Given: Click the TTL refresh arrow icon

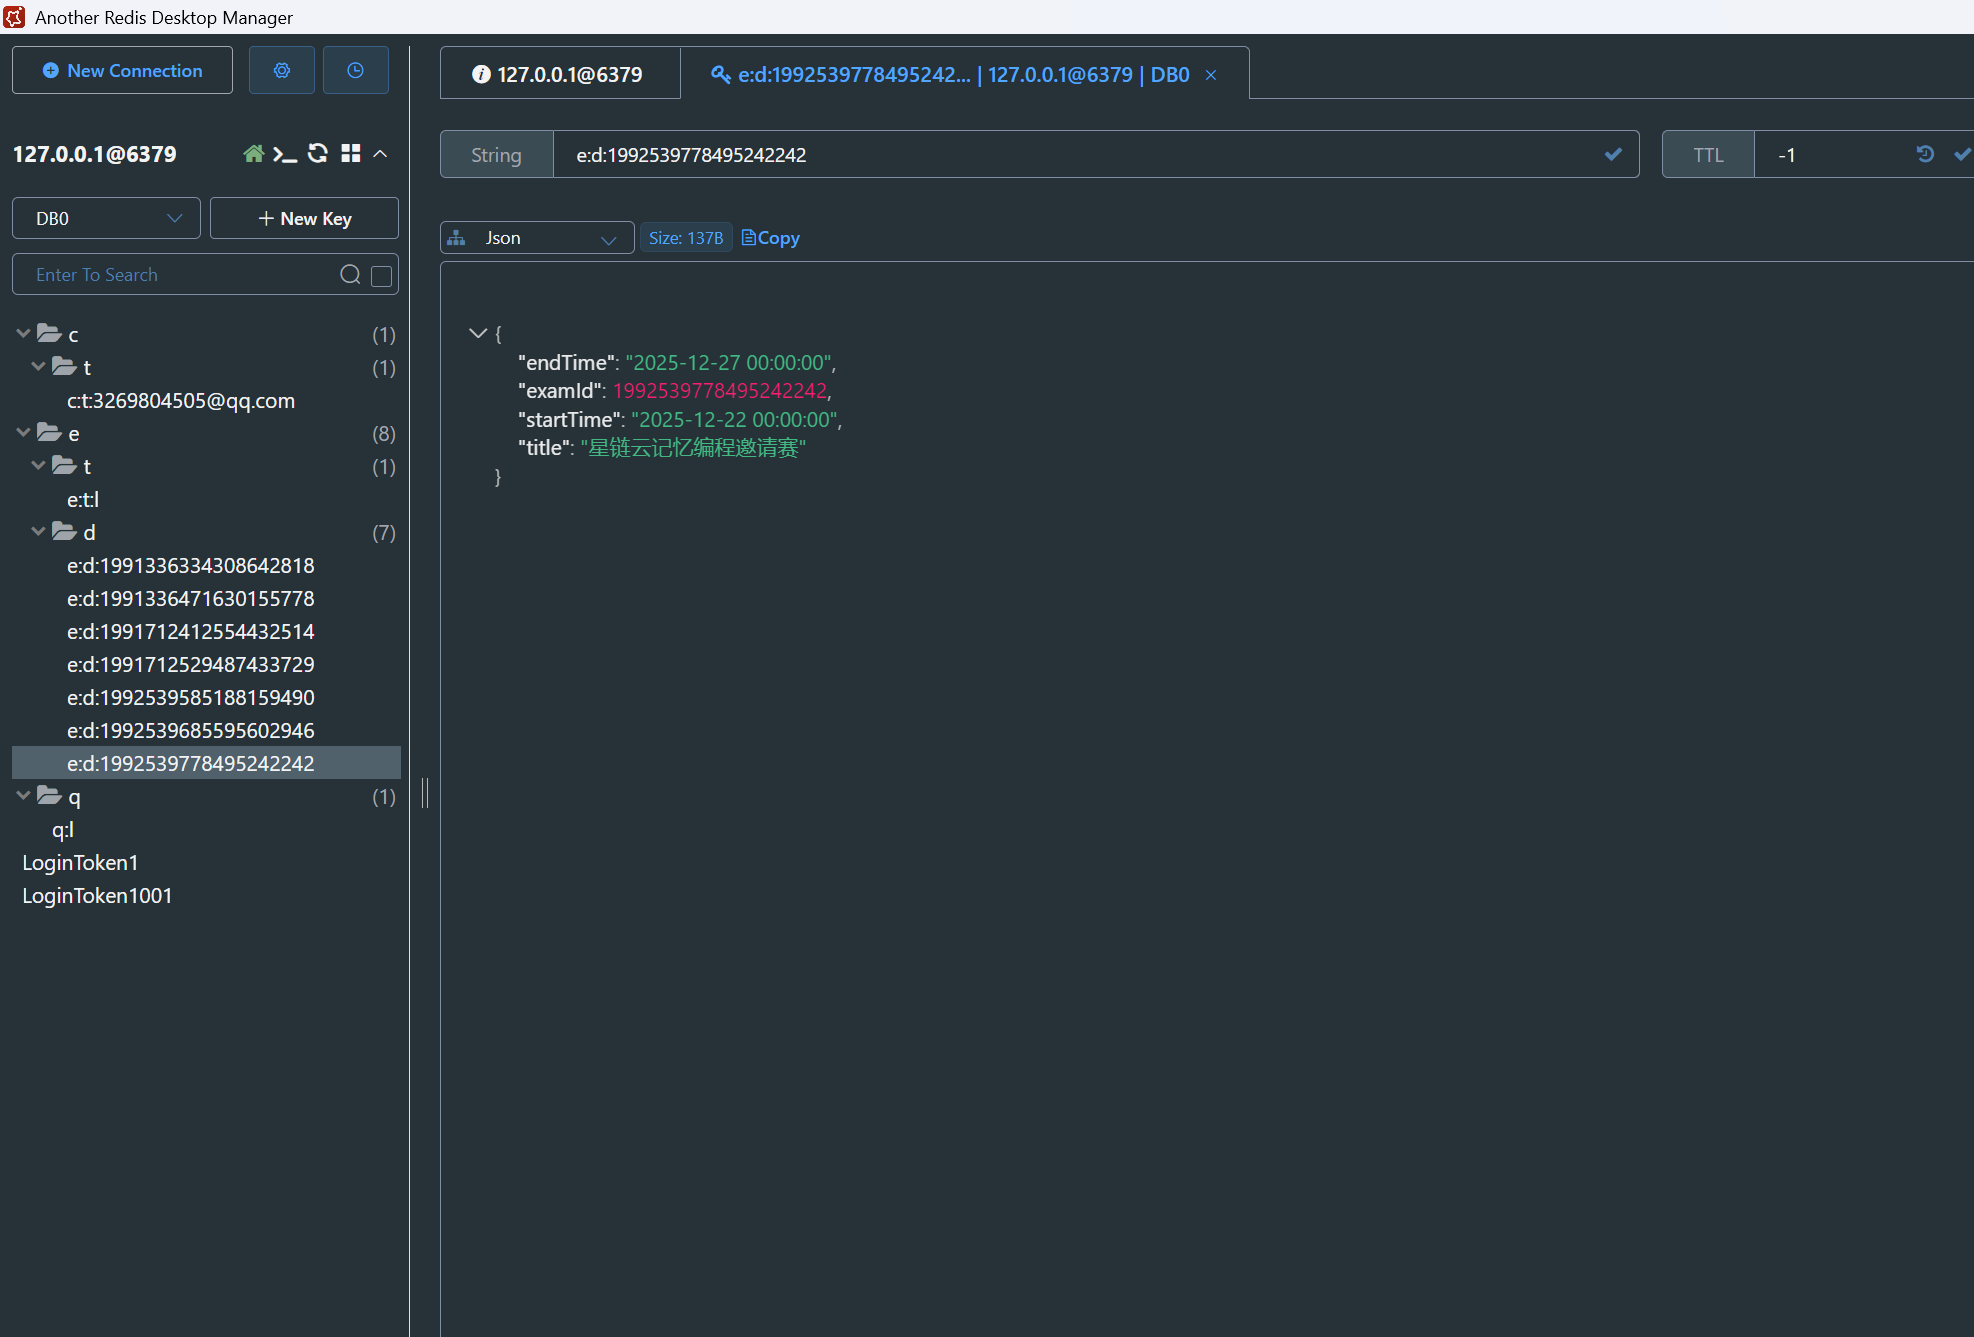Looking at the screenshot, I should click(x=1924, y=154).
